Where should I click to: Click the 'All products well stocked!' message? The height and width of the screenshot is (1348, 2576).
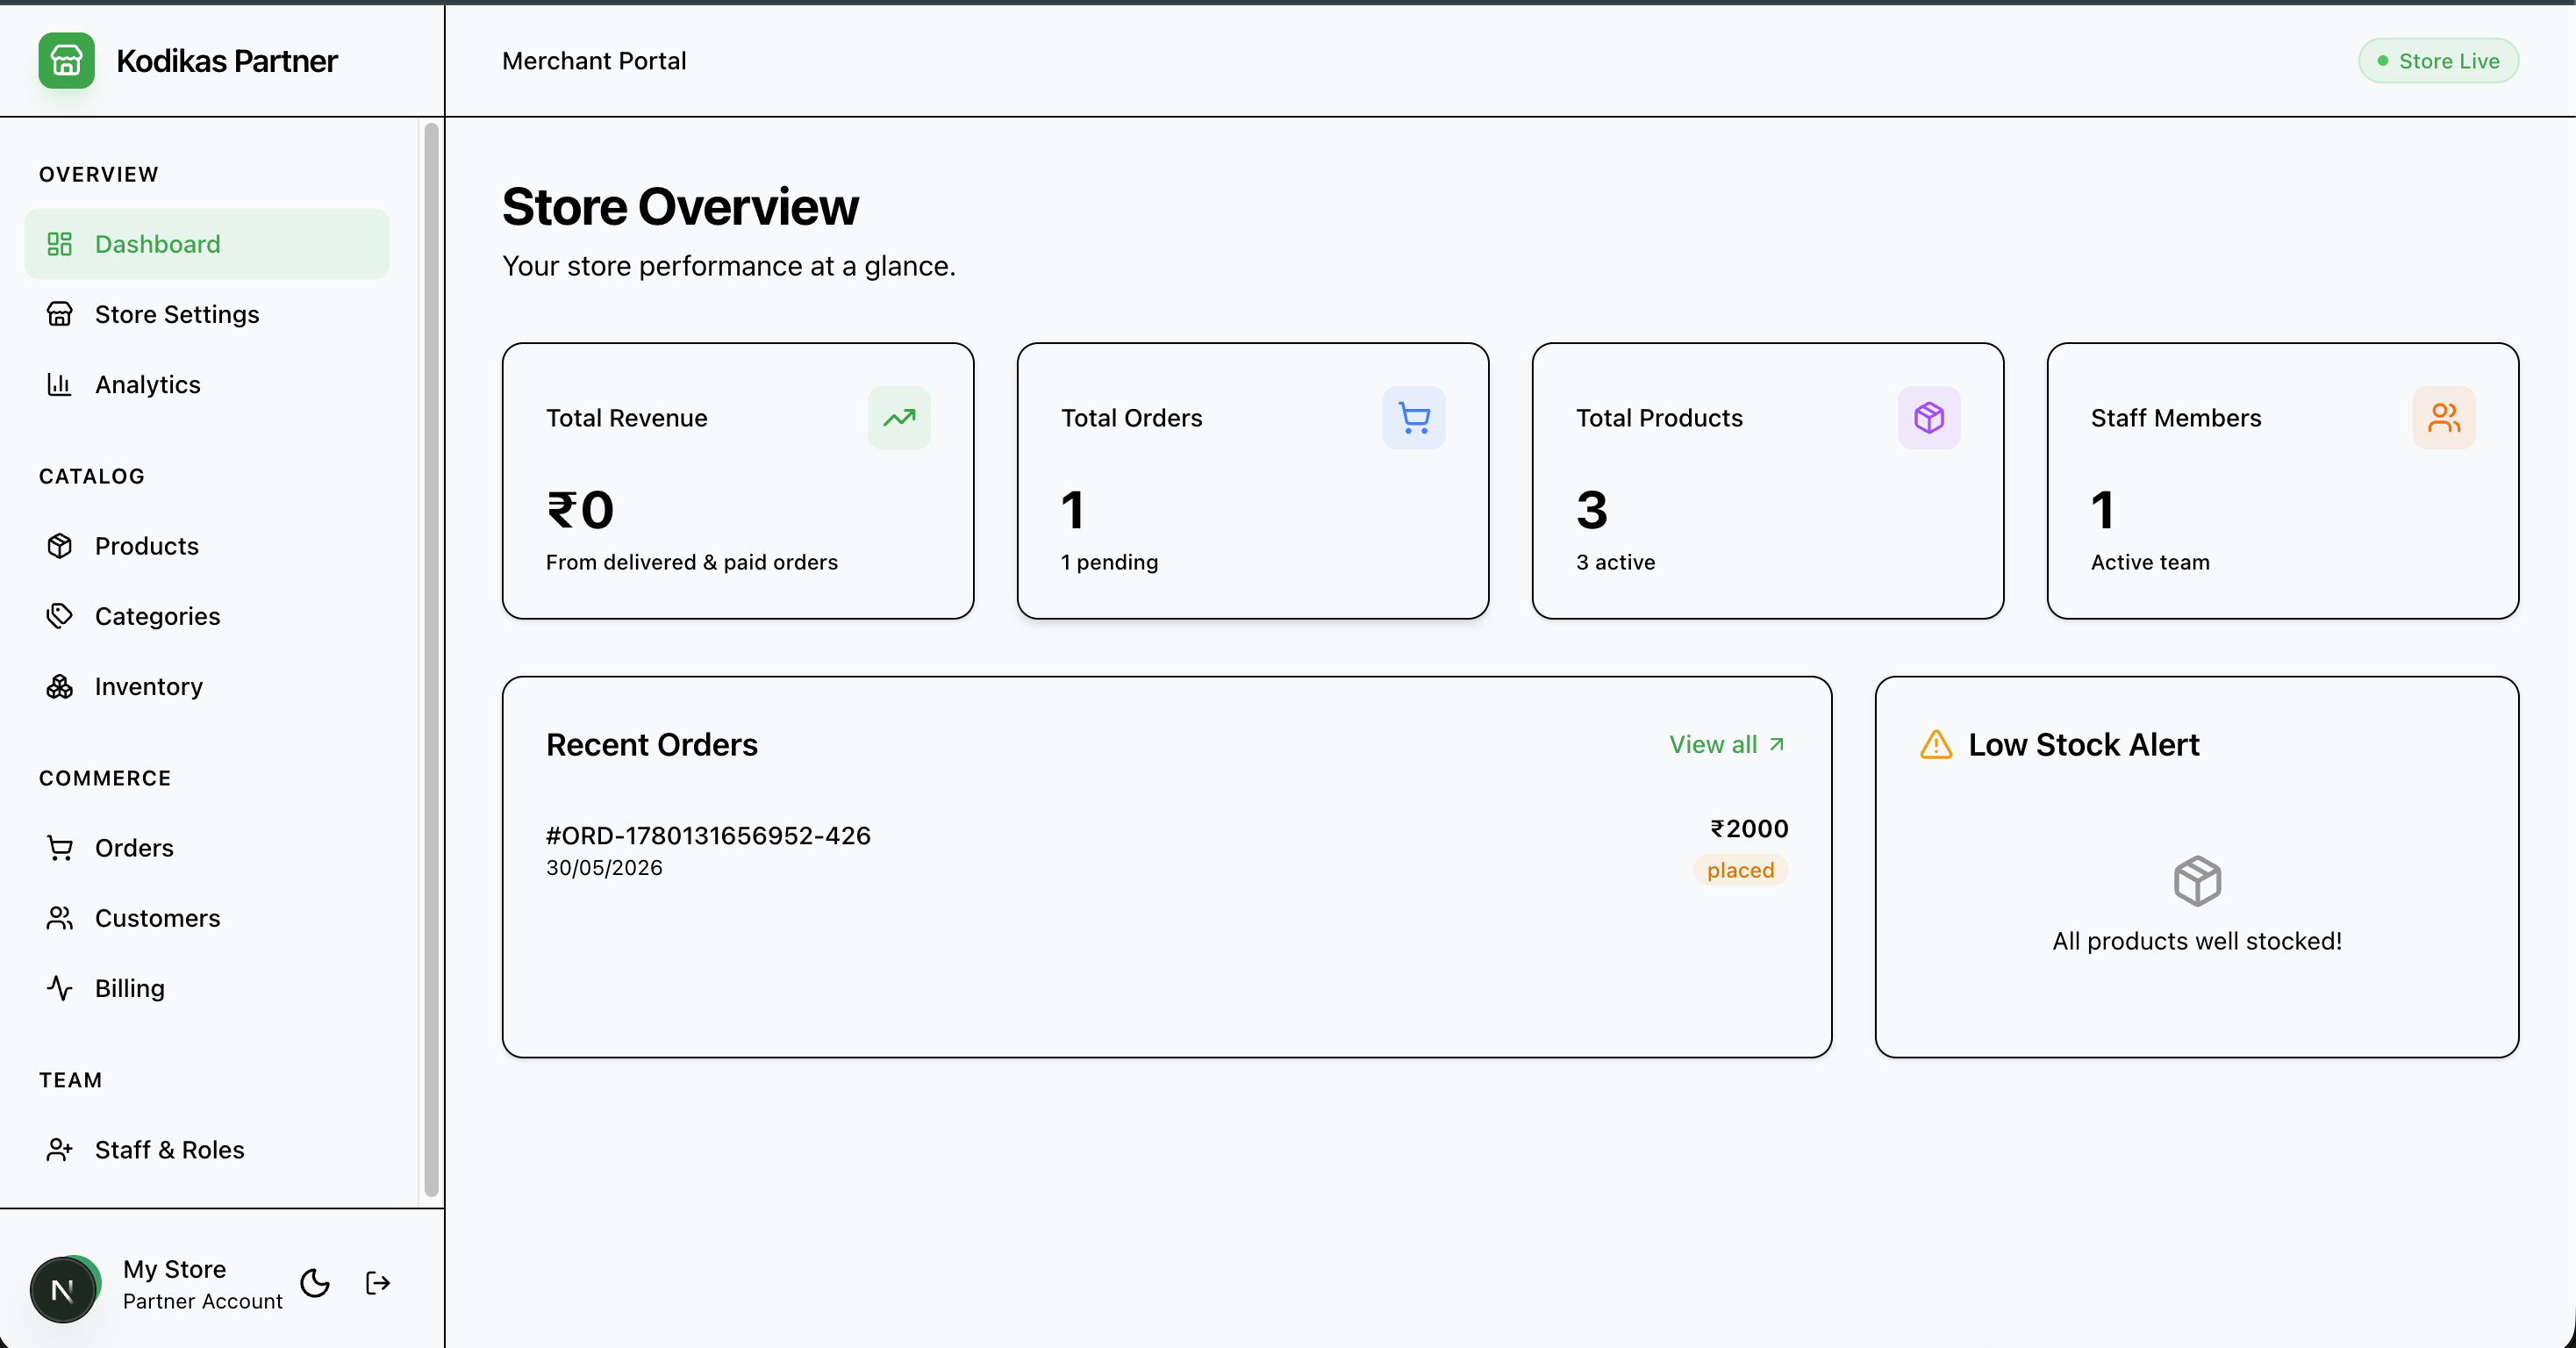tap(2197, 941)
